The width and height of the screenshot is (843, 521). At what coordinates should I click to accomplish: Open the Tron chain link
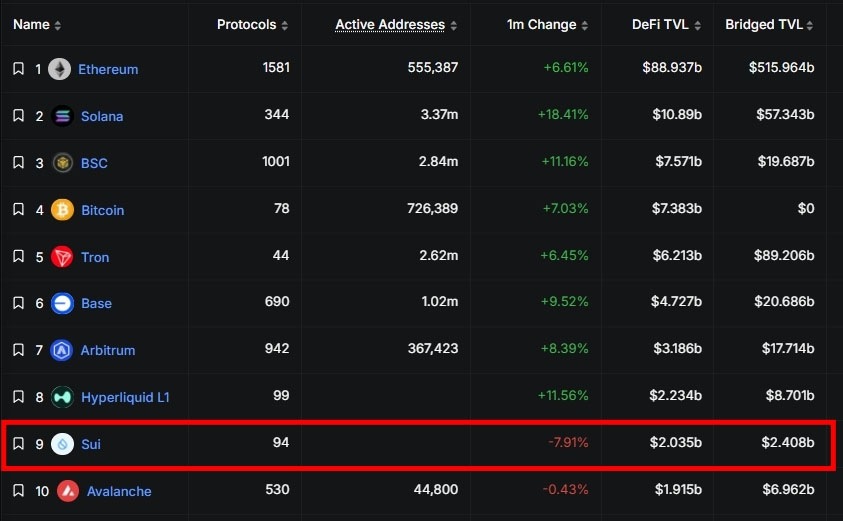pos(95,257)
